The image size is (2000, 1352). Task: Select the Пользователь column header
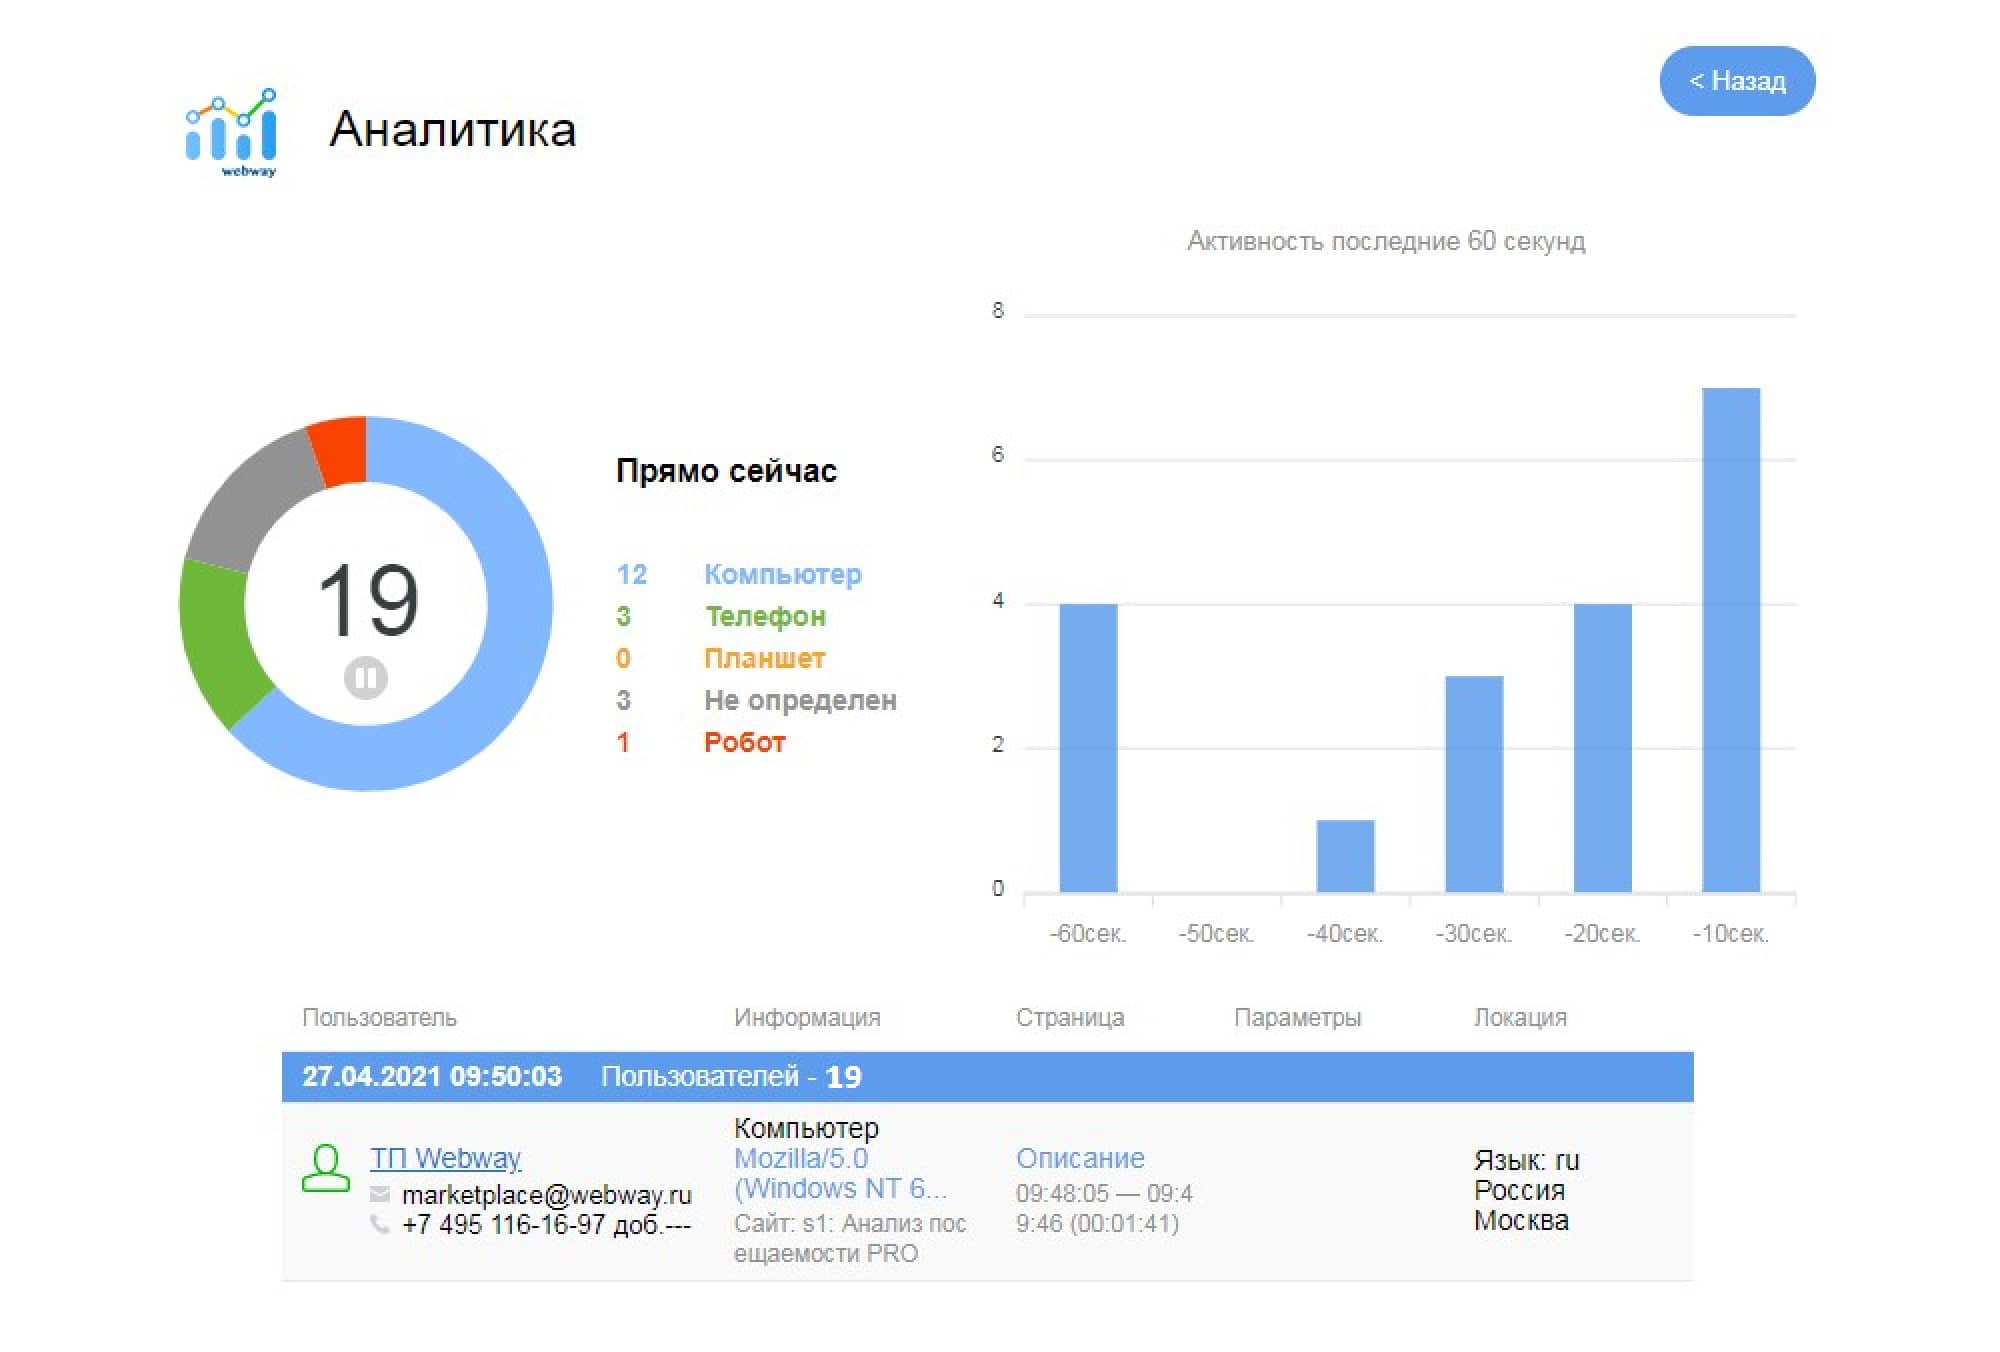(379, 1017)
